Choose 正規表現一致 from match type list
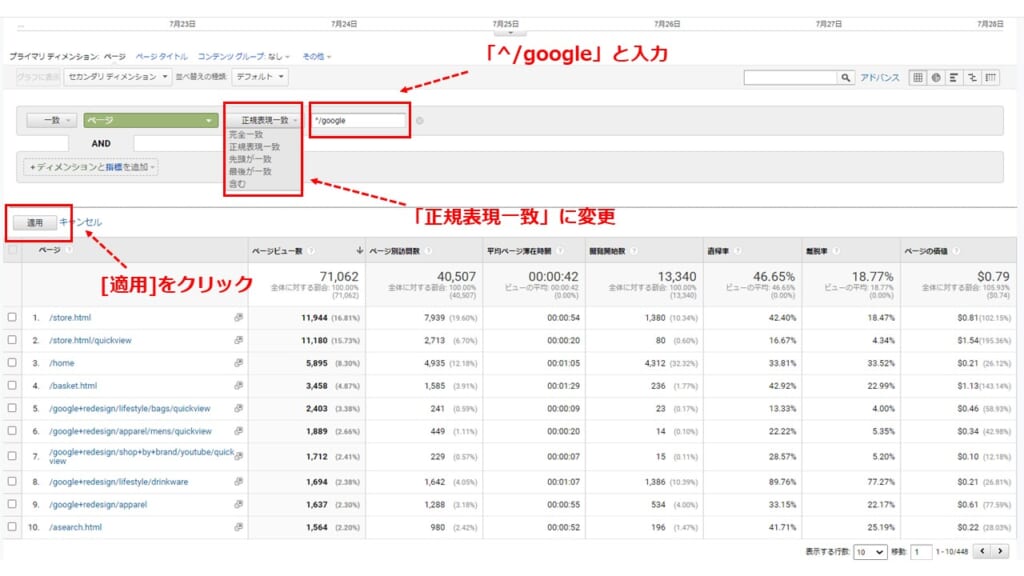This screenshot has height=576, width=1024. click(x=254, y=147)
